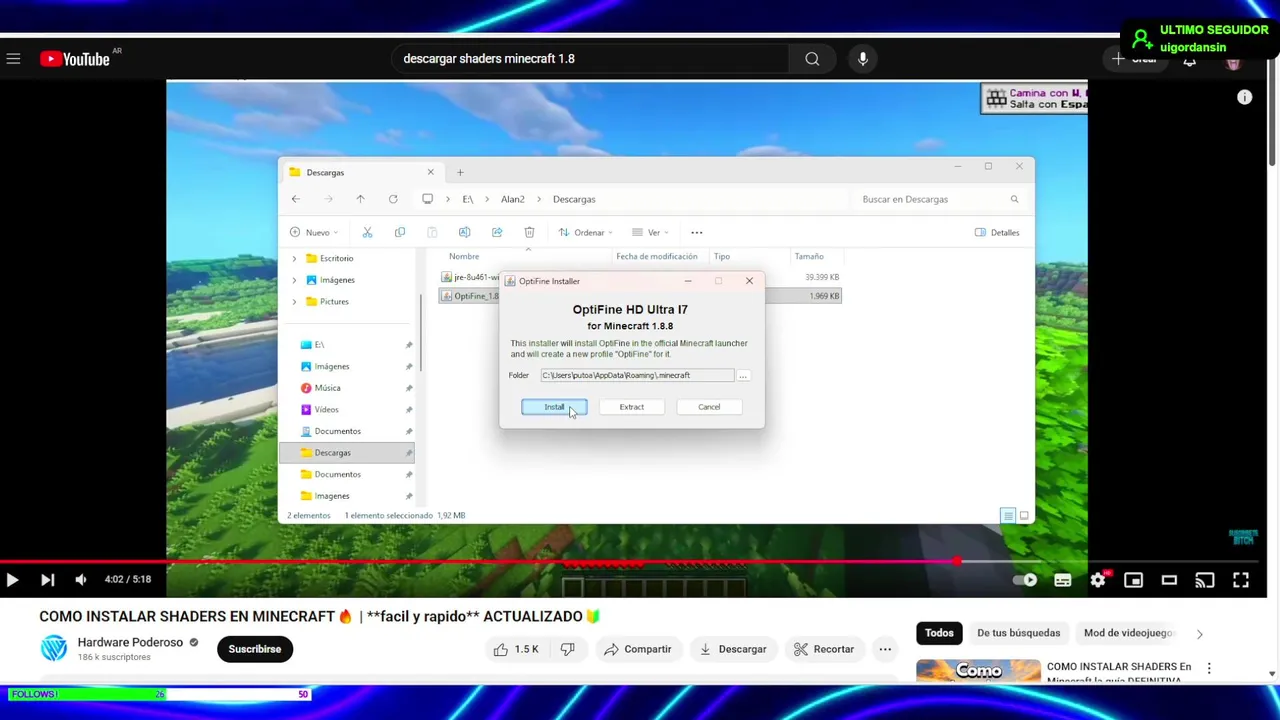Show more filter chips arrow
The height and width of the screenshot is (720, 1280).
[x=1199, y=633]
